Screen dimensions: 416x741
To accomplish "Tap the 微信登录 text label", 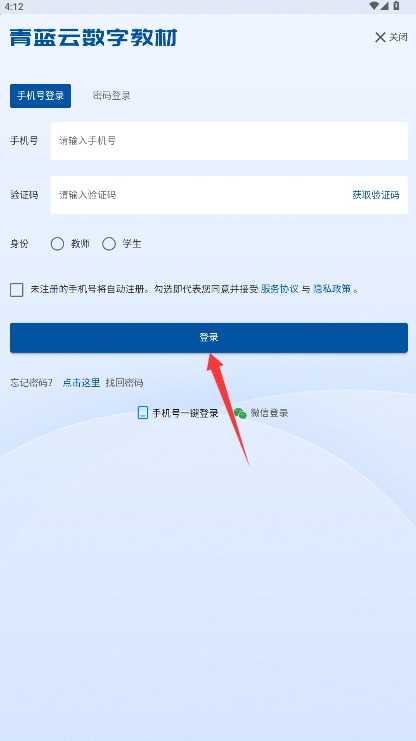I will click(269, 413).
